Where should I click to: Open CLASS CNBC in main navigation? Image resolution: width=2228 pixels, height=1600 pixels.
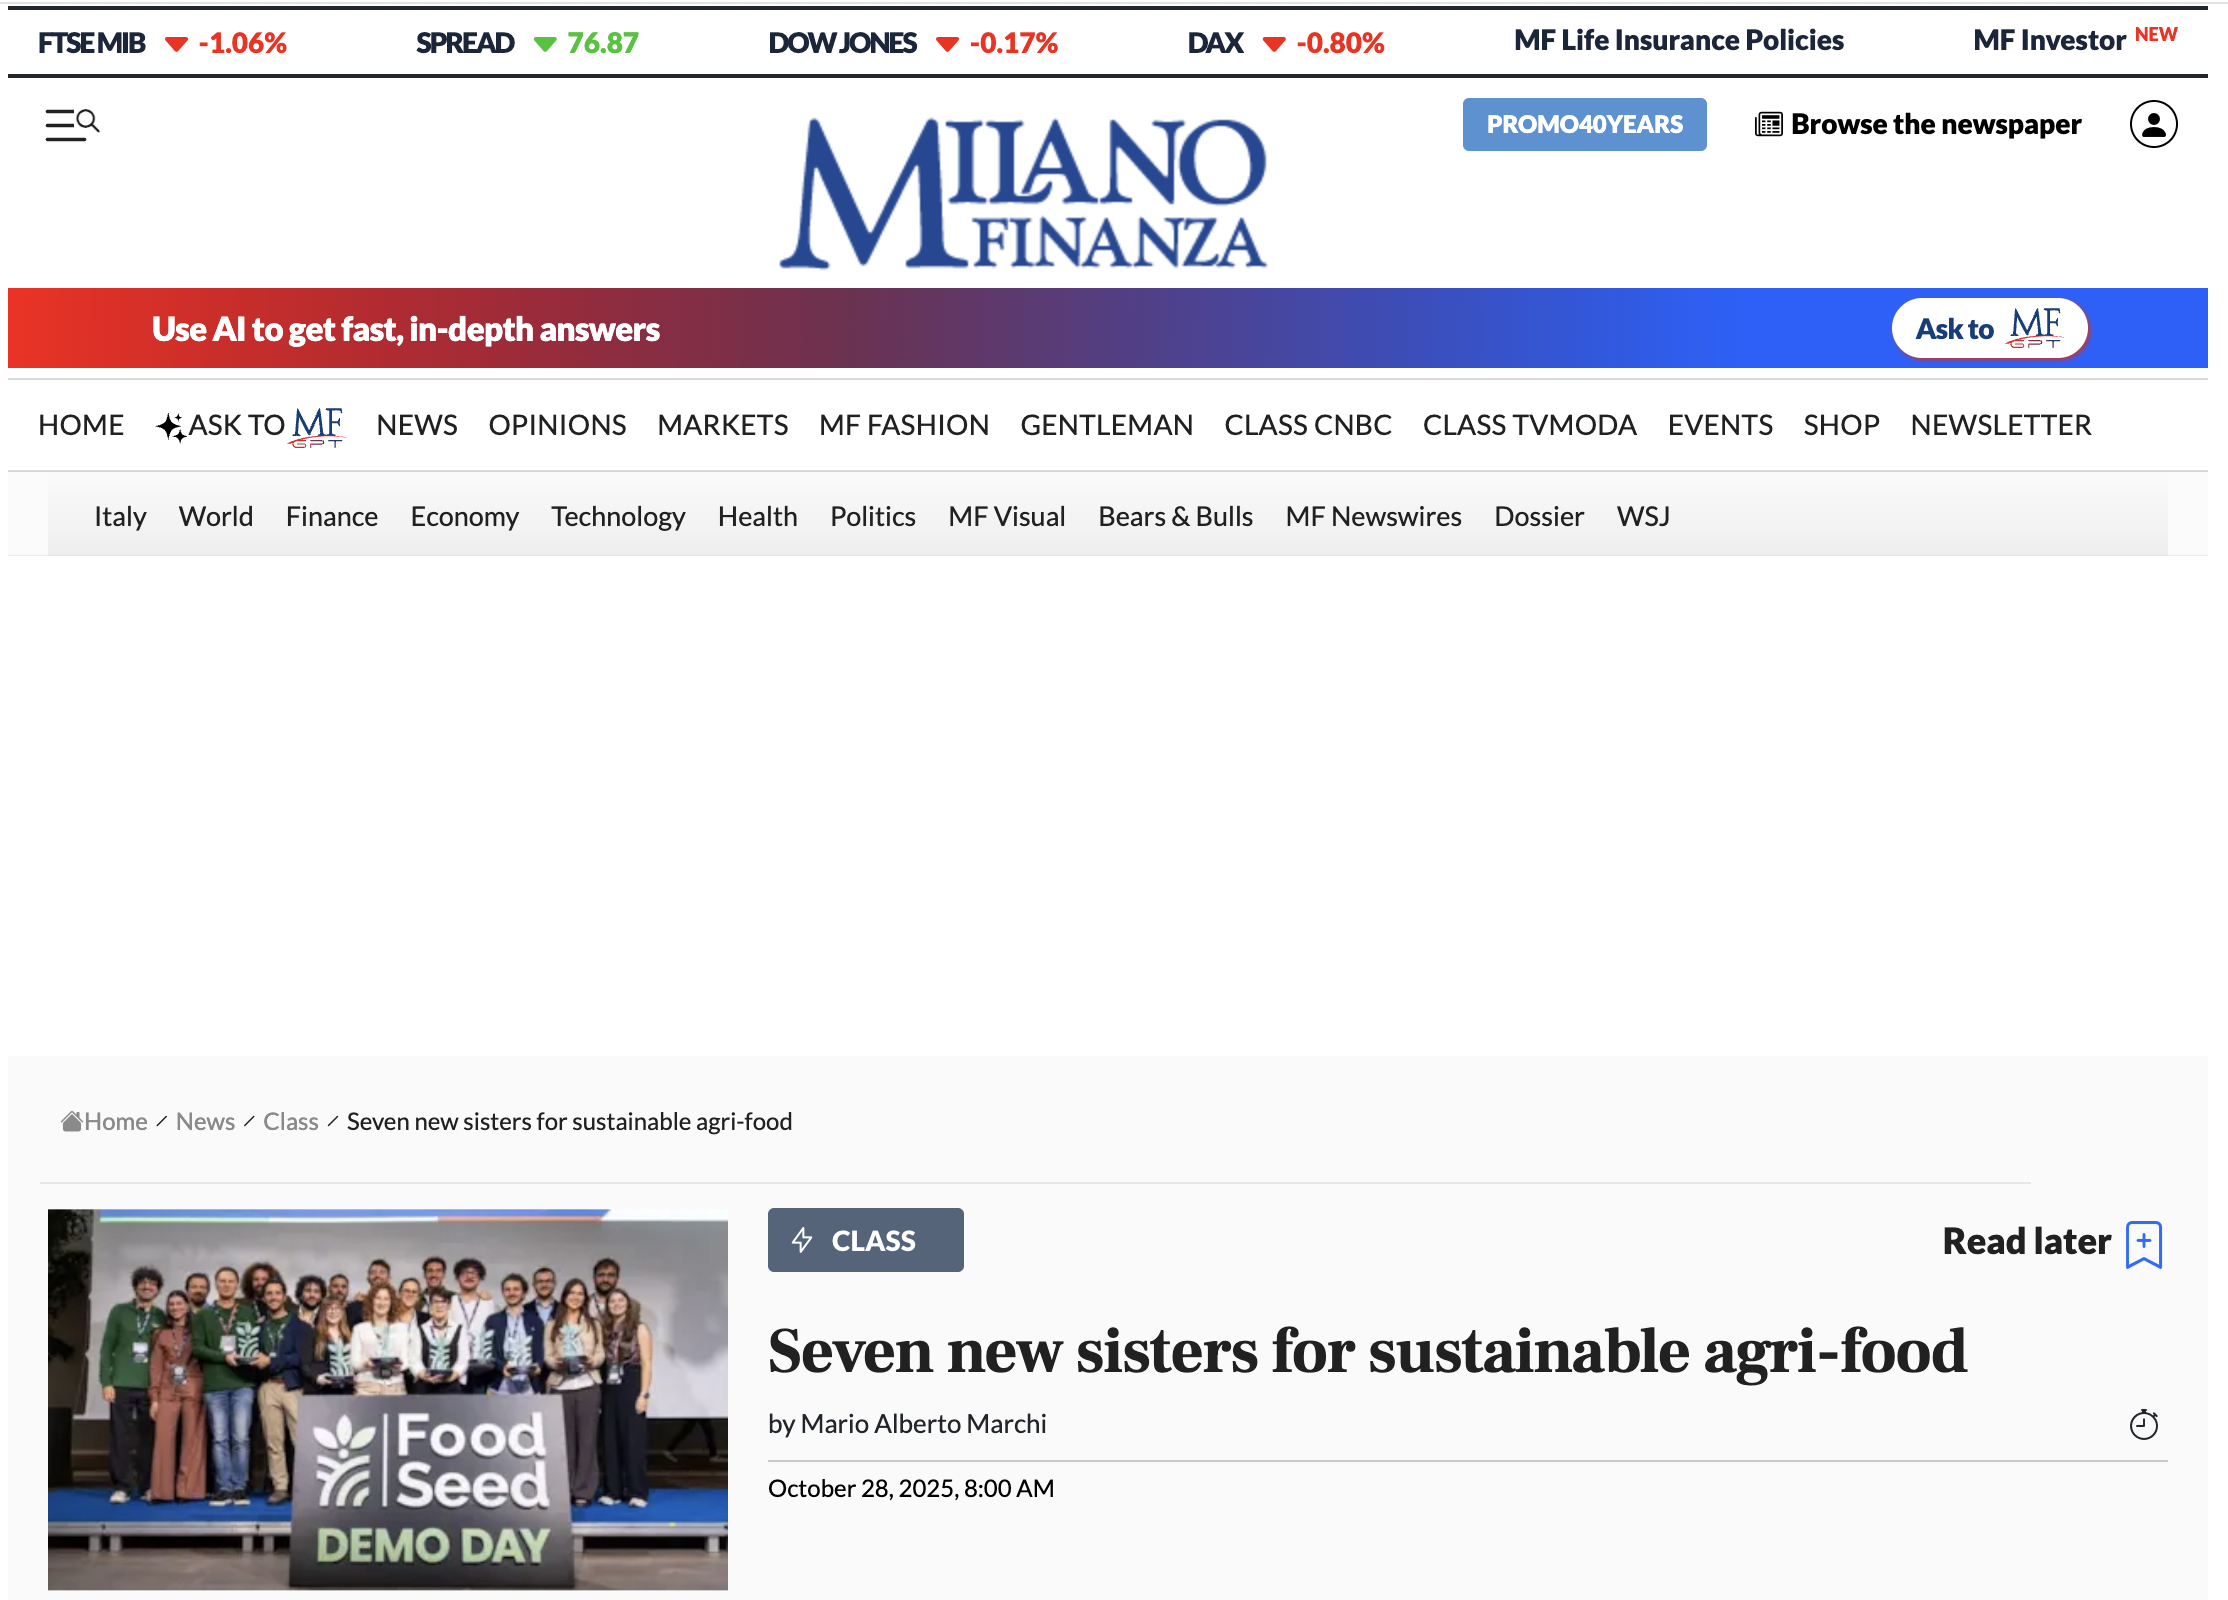1308,425
